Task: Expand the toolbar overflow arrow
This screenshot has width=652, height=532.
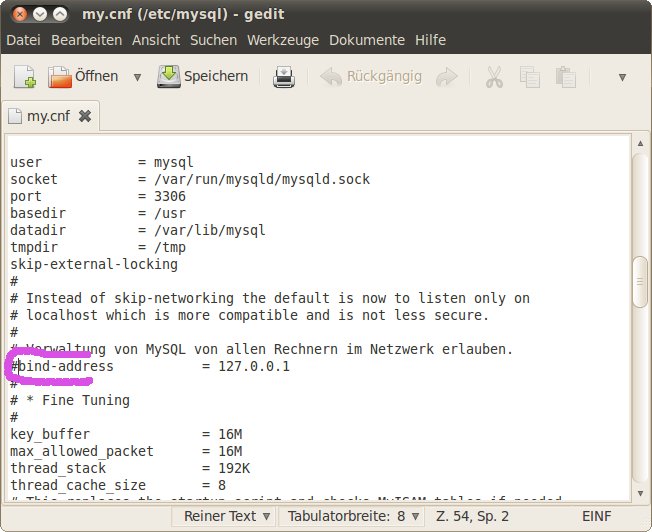Action: [x=622, y=77]
